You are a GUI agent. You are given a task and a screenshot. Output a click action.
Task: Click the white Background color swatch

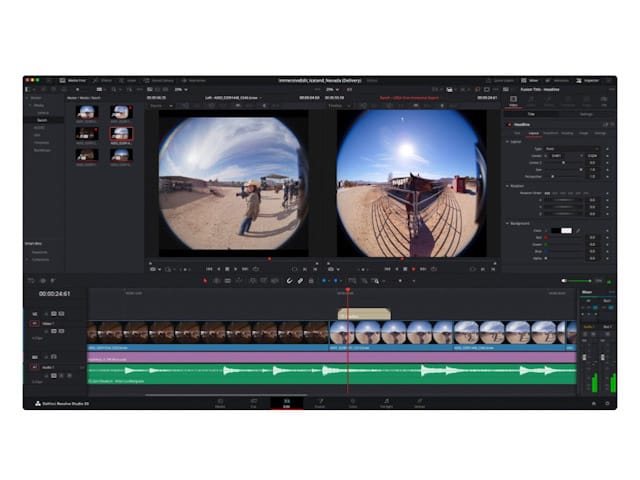click(x=567, y=231)
